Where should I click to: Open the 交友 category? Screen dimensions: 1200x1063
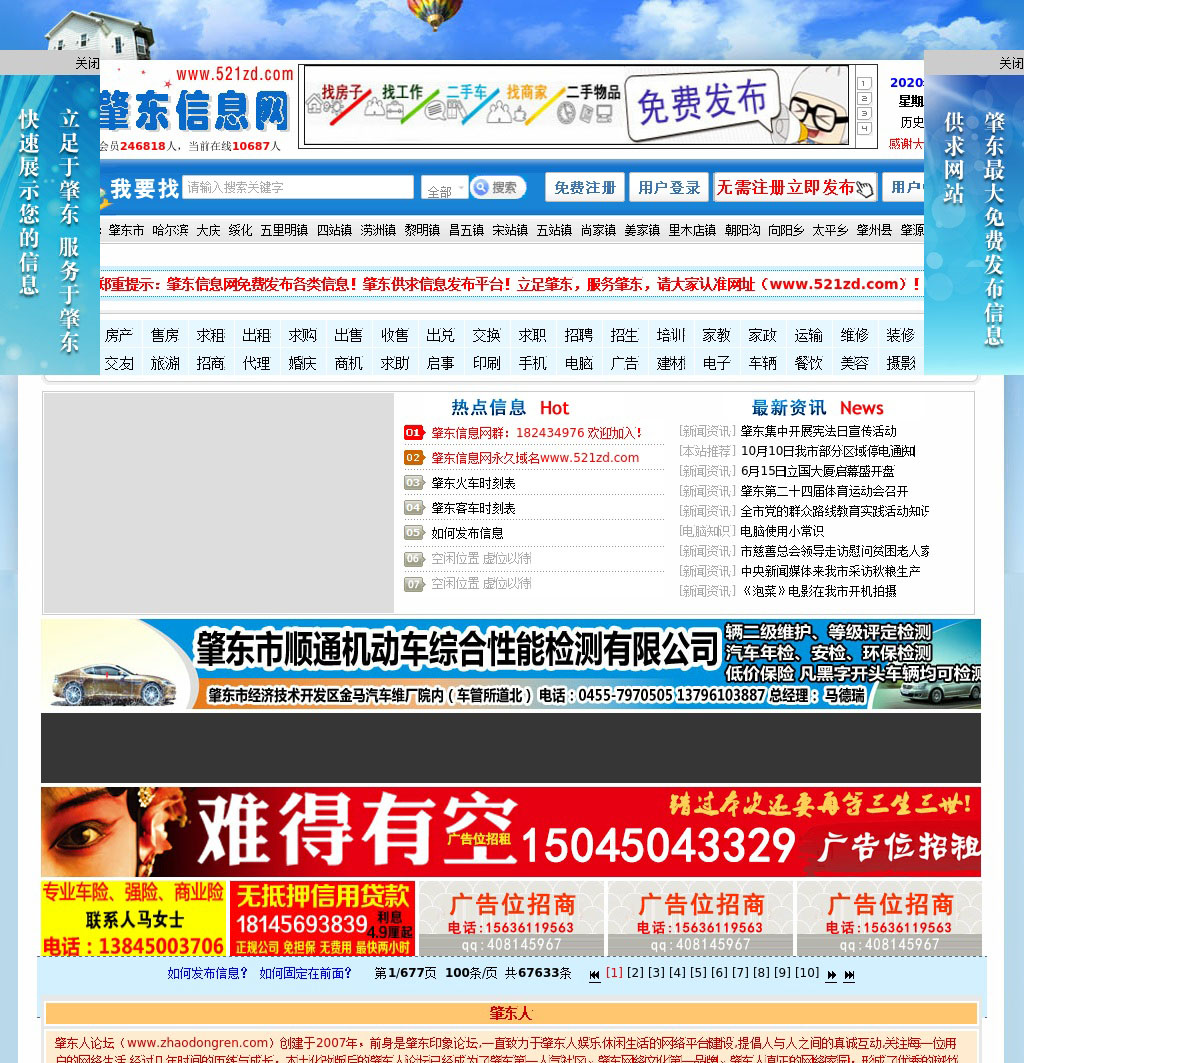[119, 363]
